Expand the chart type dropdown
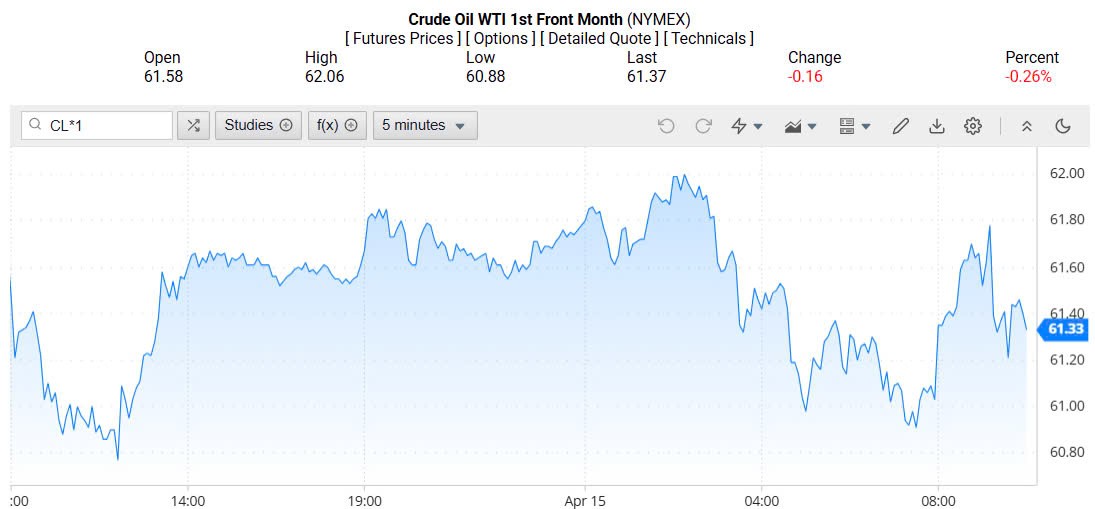 [x=801, y=126]
